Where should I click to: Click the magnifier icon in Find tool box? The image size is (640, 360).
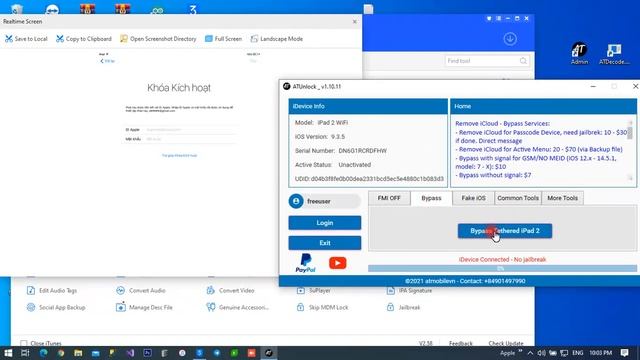click(x=523, y=61)
